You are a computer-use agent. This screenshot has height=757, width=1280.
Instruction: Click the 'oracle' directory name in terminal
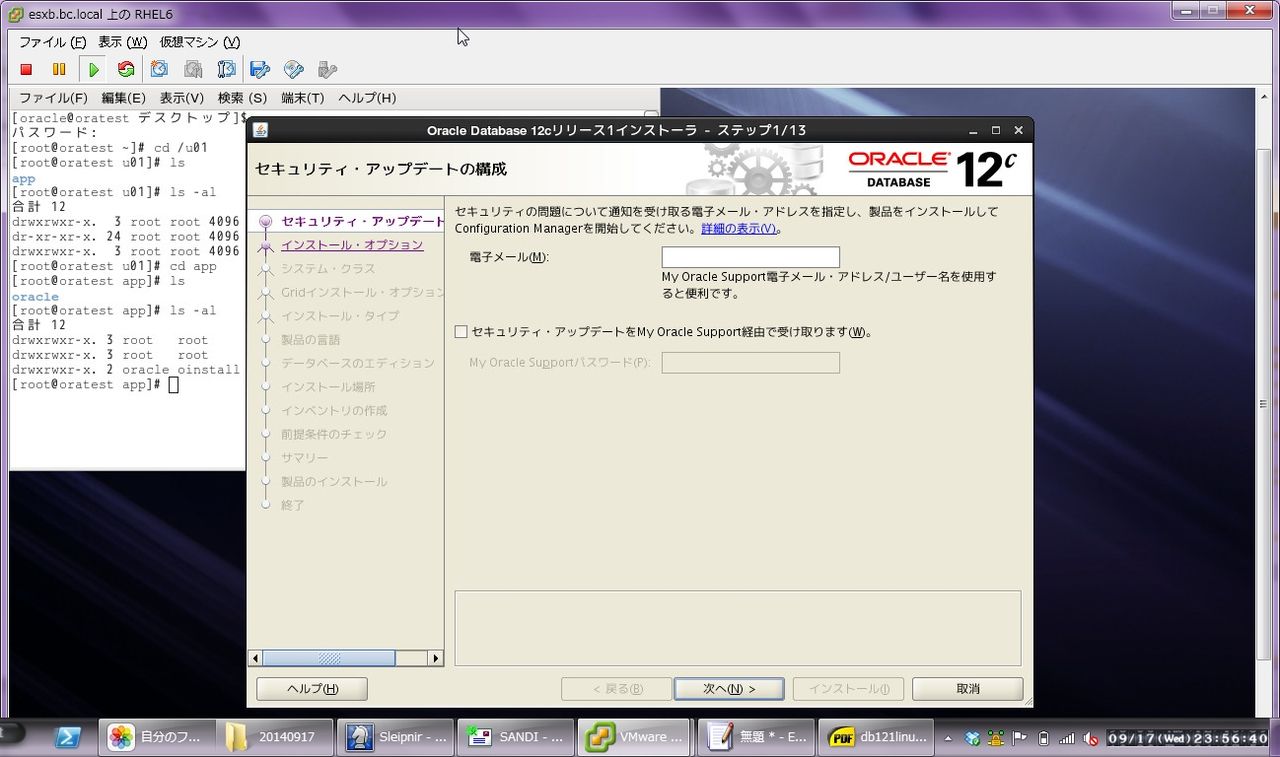click(x=35, y=297)
